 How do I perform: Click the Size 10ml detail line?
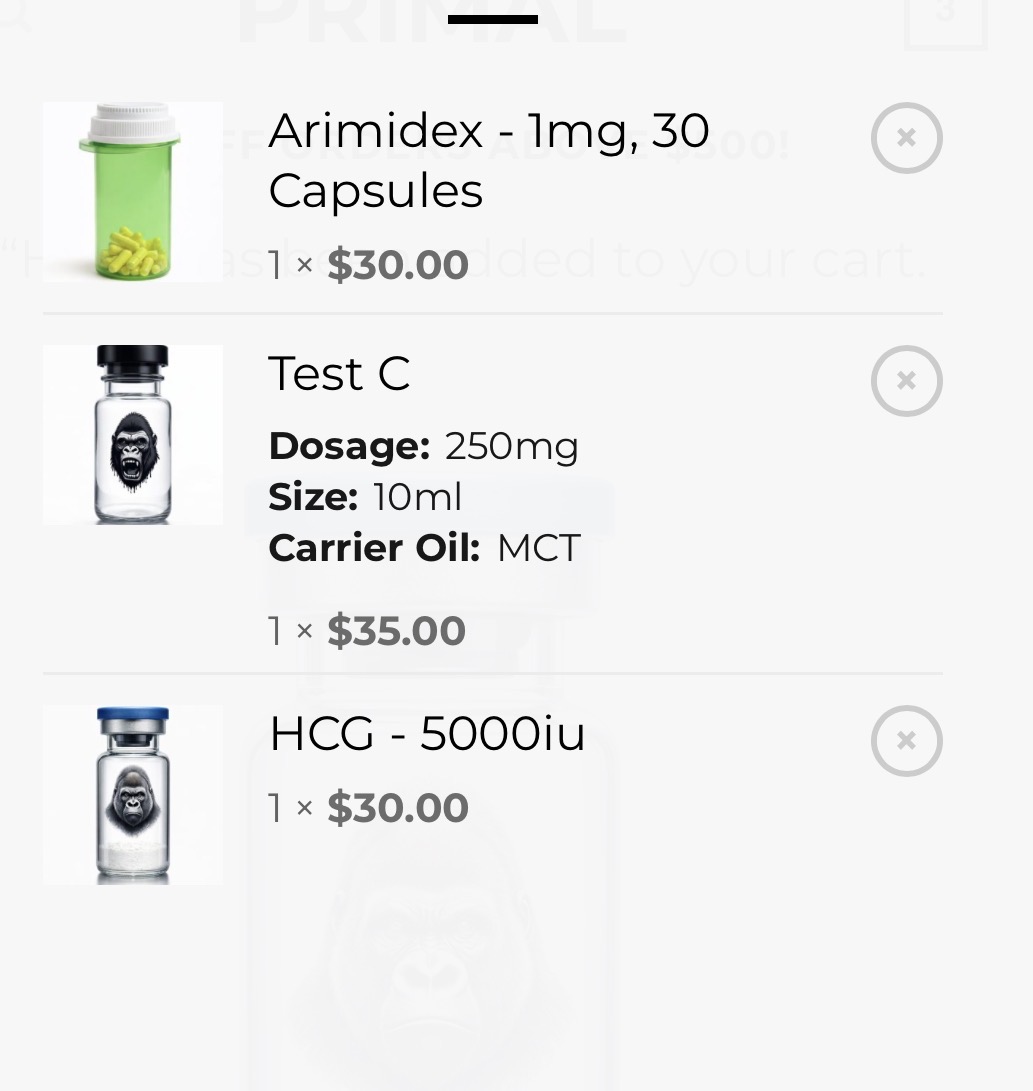click(x=366, y=496)
